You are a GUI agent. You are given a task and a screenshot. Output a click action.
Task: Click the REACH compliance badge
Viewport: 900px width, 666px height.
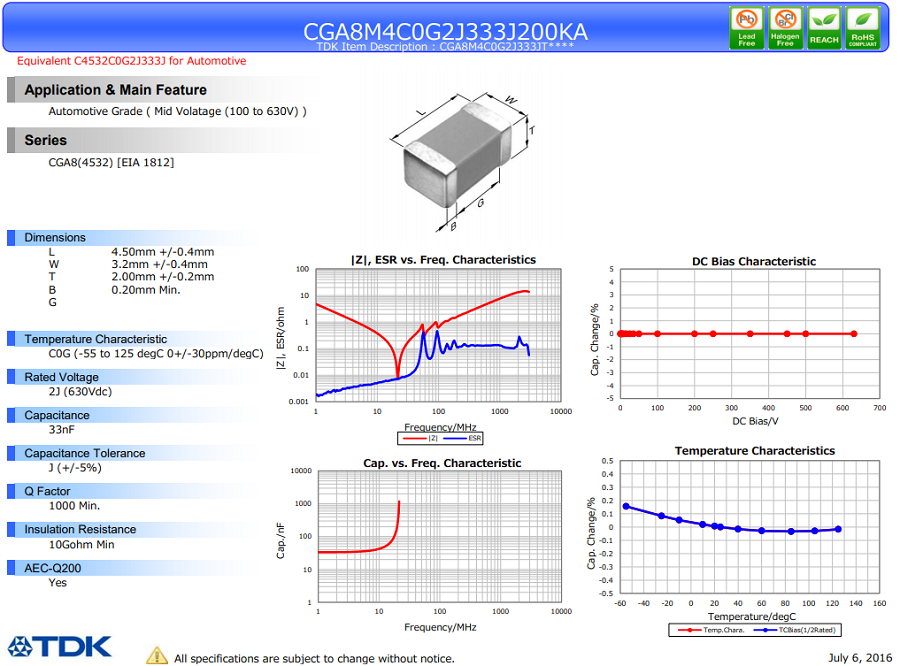(824, 28)
